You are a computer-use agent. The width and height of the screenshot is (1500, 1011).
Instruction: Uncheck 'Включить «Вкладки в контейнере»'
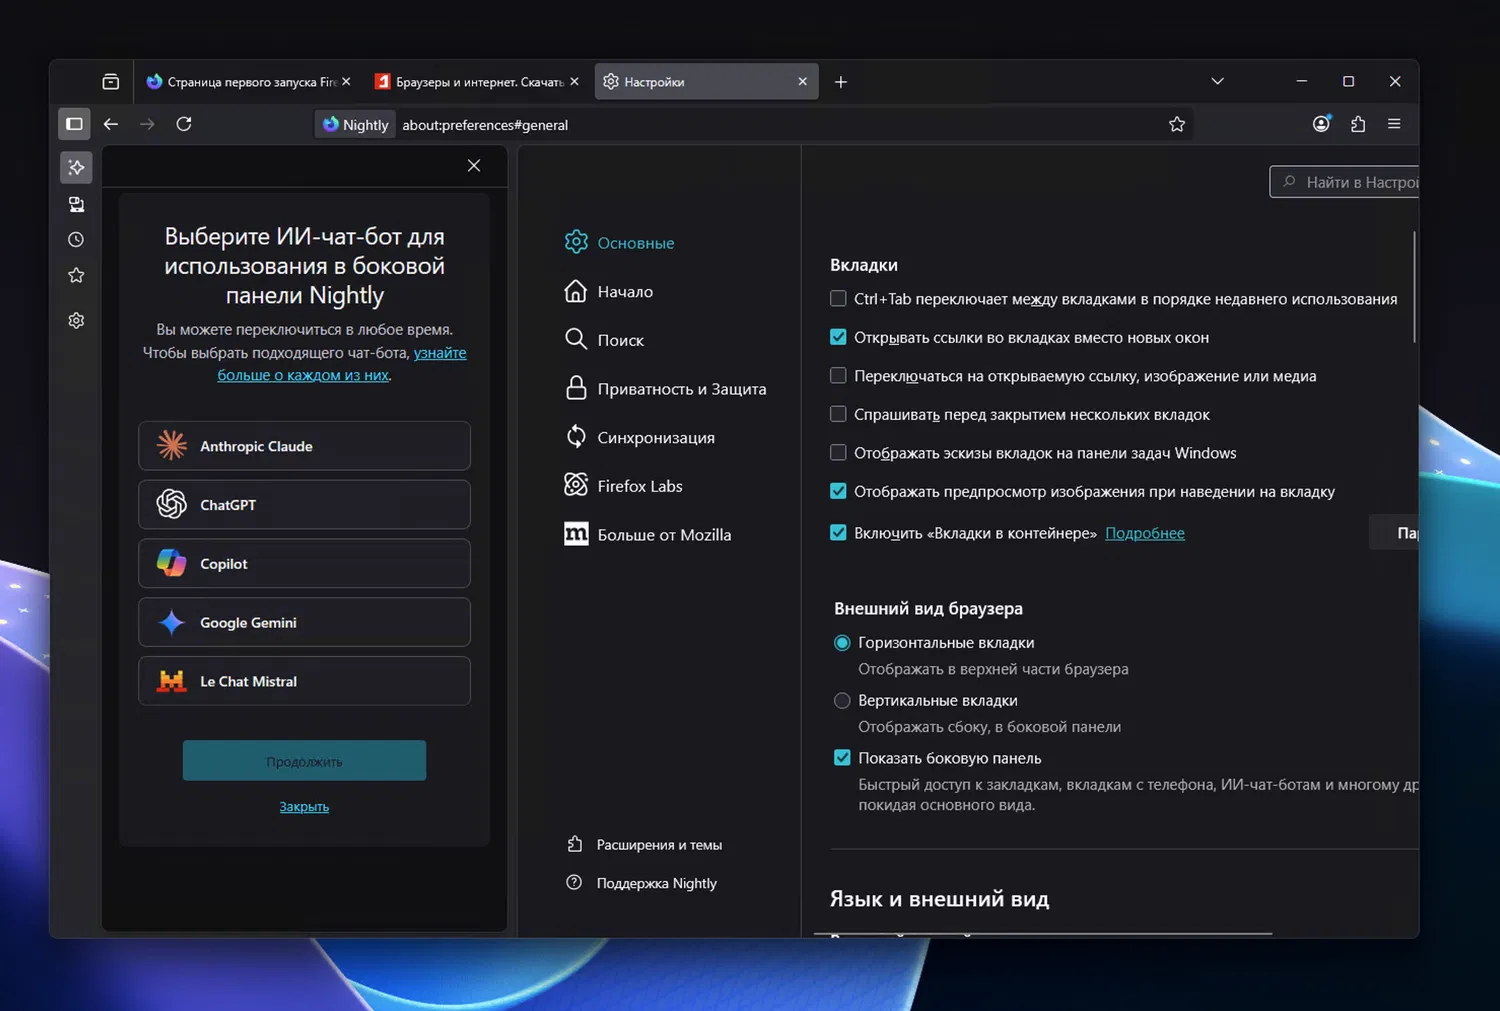(x=838, y=533)
